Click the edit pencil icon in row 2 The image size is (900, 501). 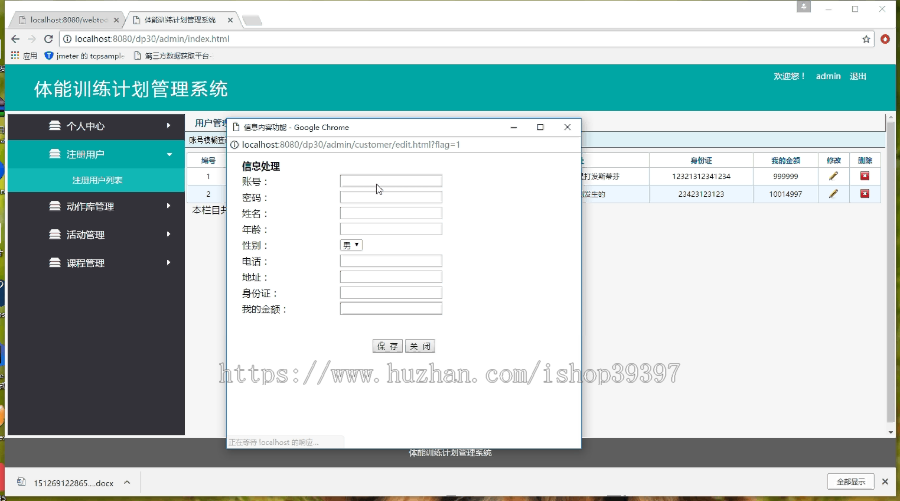pos(833,194)
